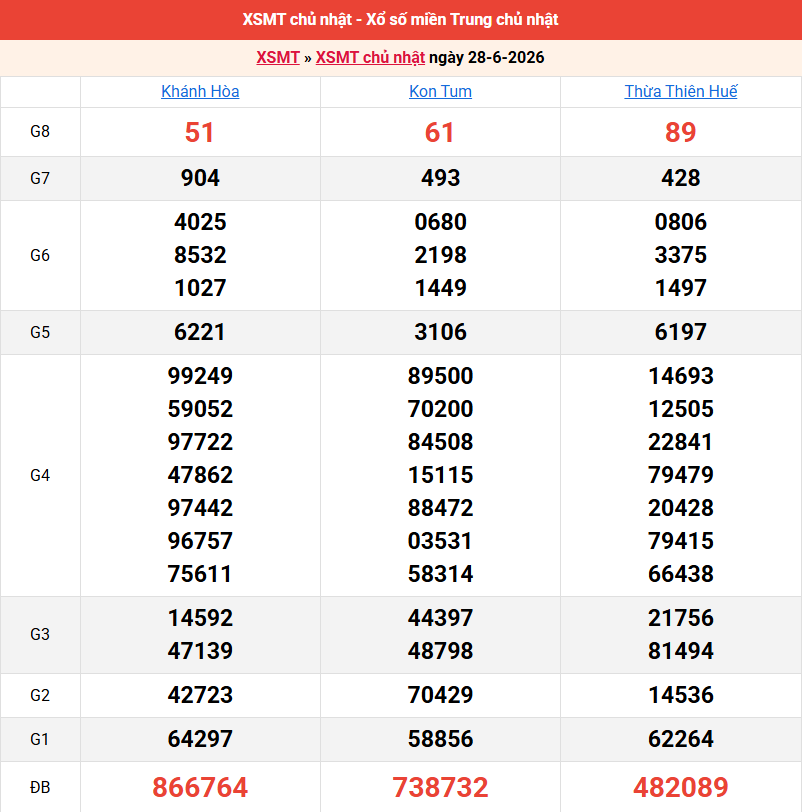Select Khánh Hòa G8 result 51
Viewport: 802px width, 812px height.
(x=200, y=132)
